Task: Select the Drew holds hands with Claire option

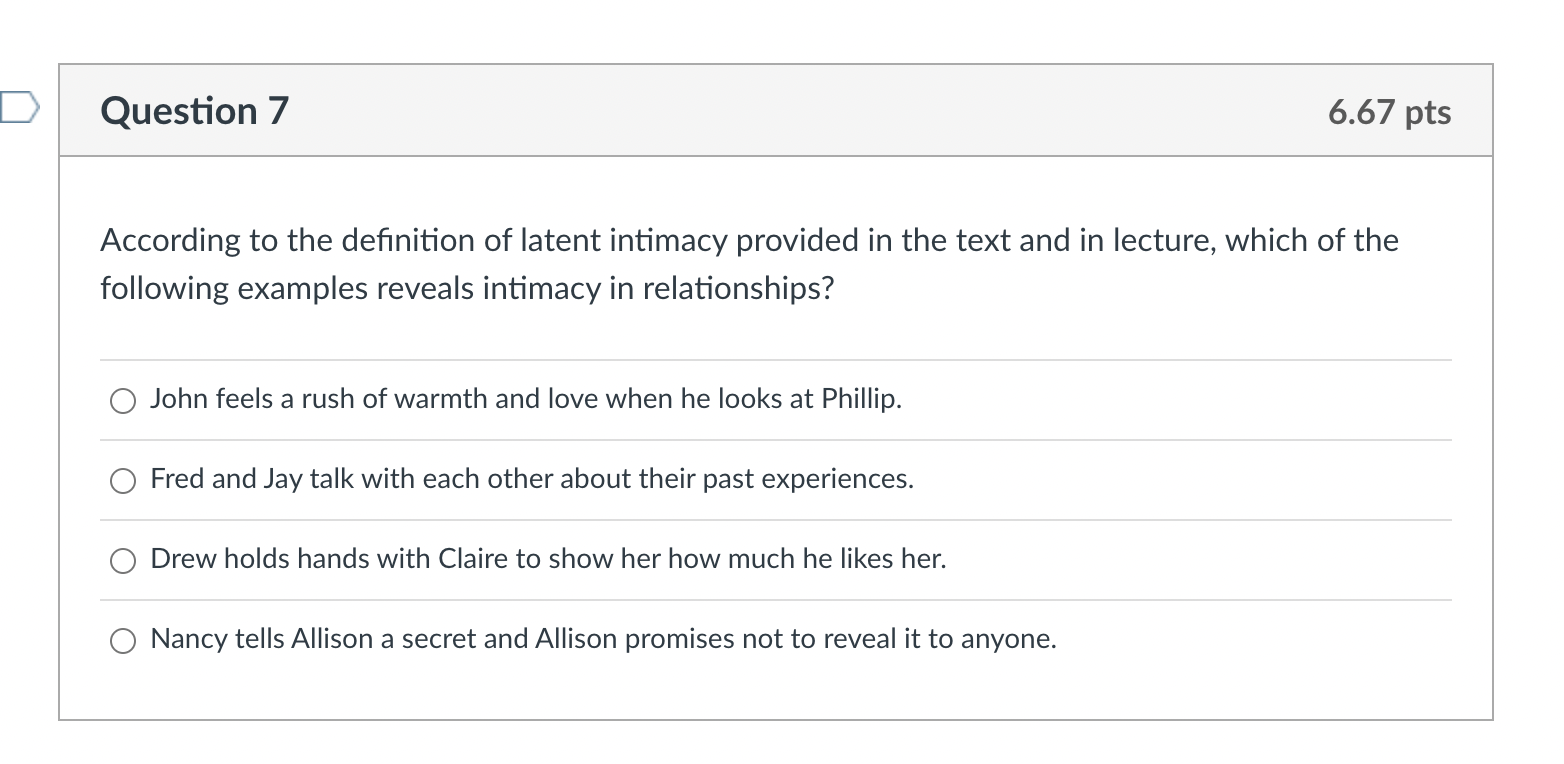Action: 122,560
